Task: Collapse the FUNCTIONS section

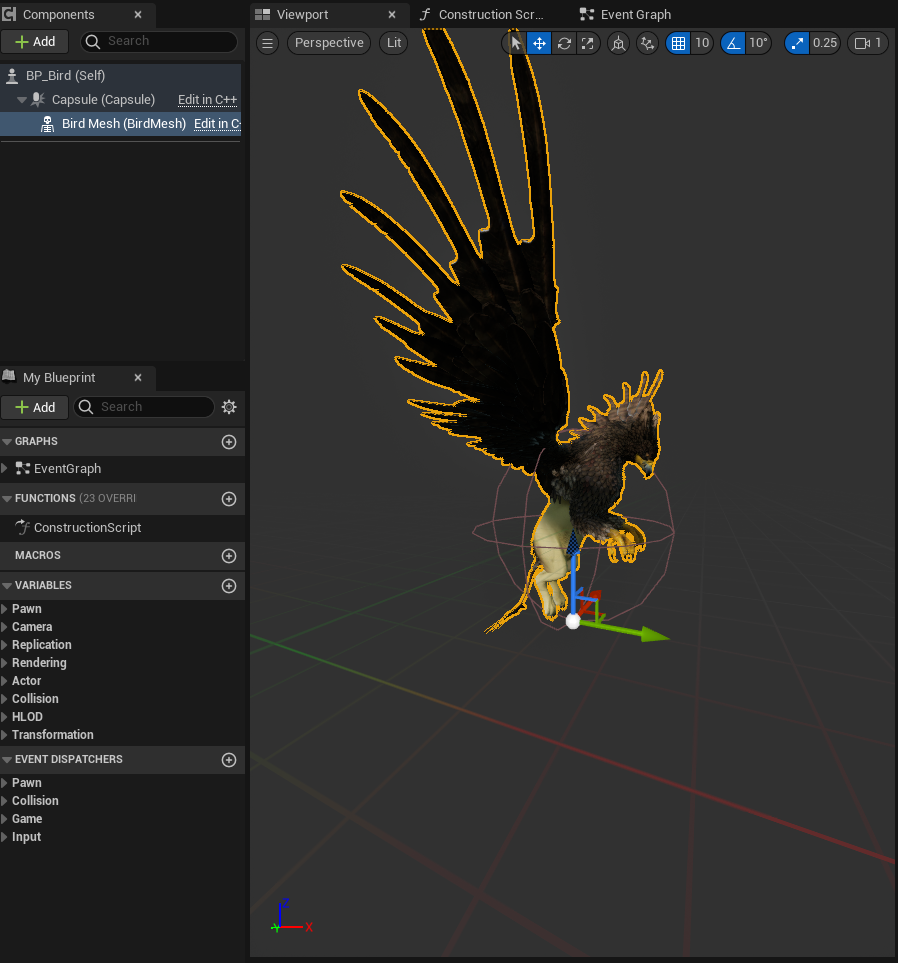Action: [7, 499]
